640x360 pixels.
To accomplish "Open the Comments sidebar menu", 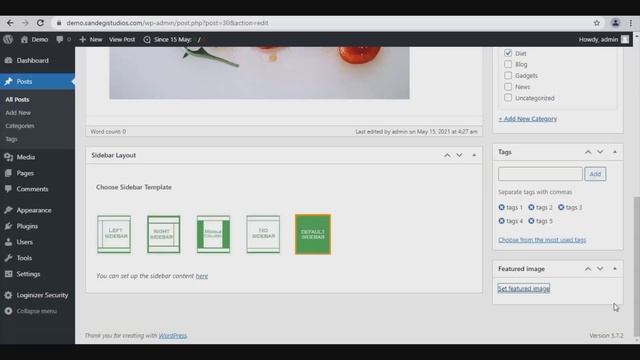I will tap(32, 189).
